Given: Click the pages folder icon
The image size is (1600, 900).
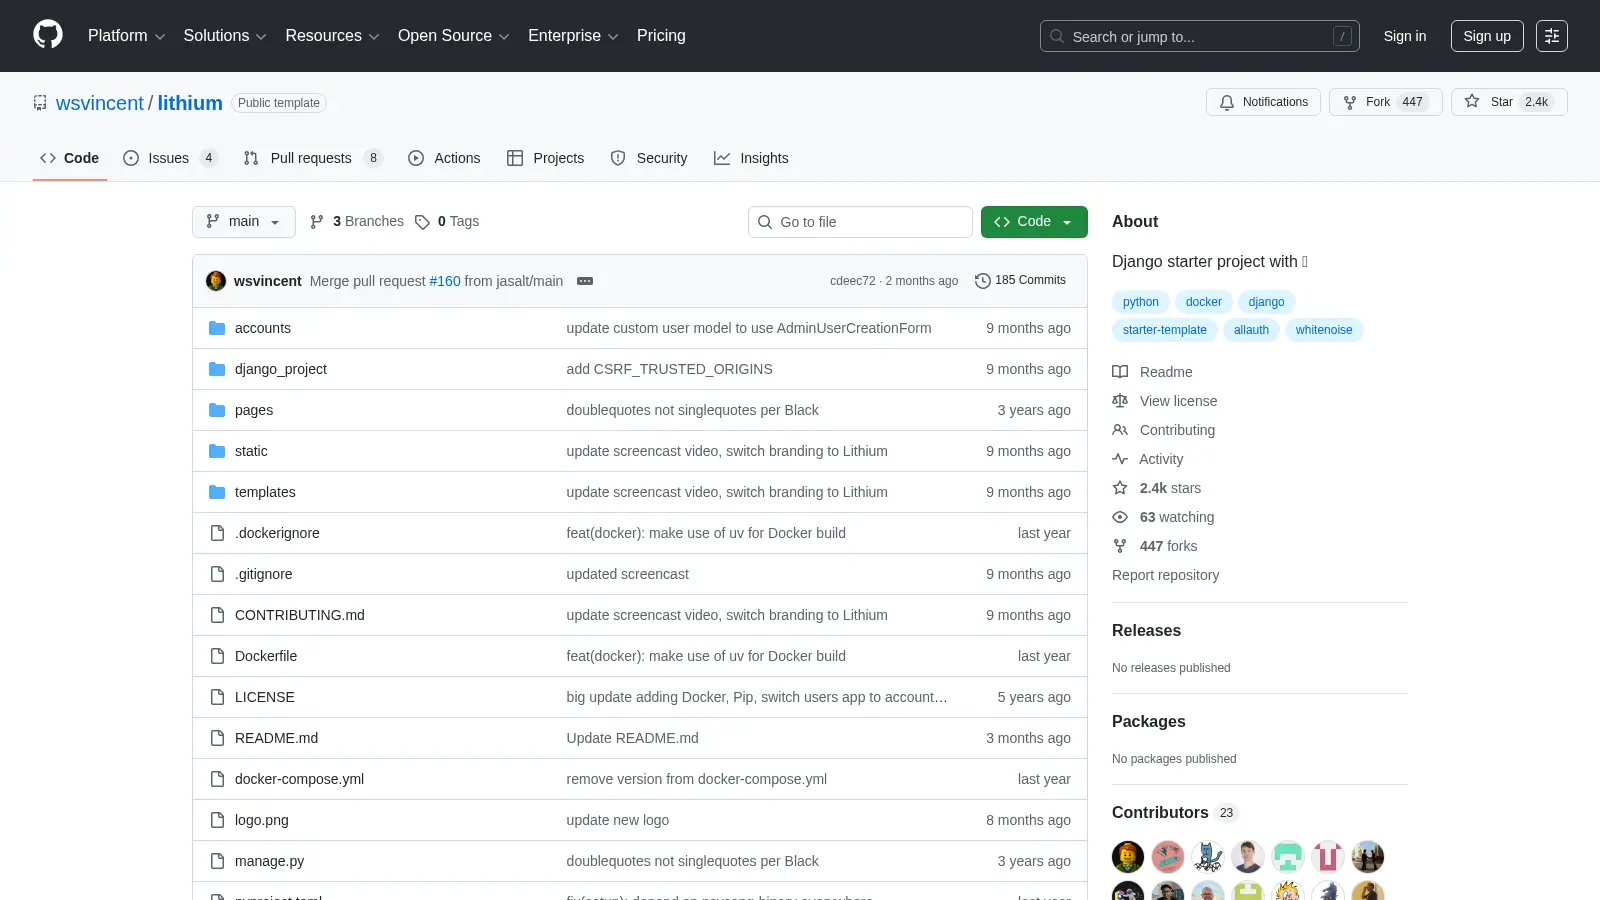Looking at the screenshot, I should coord(217,410).
